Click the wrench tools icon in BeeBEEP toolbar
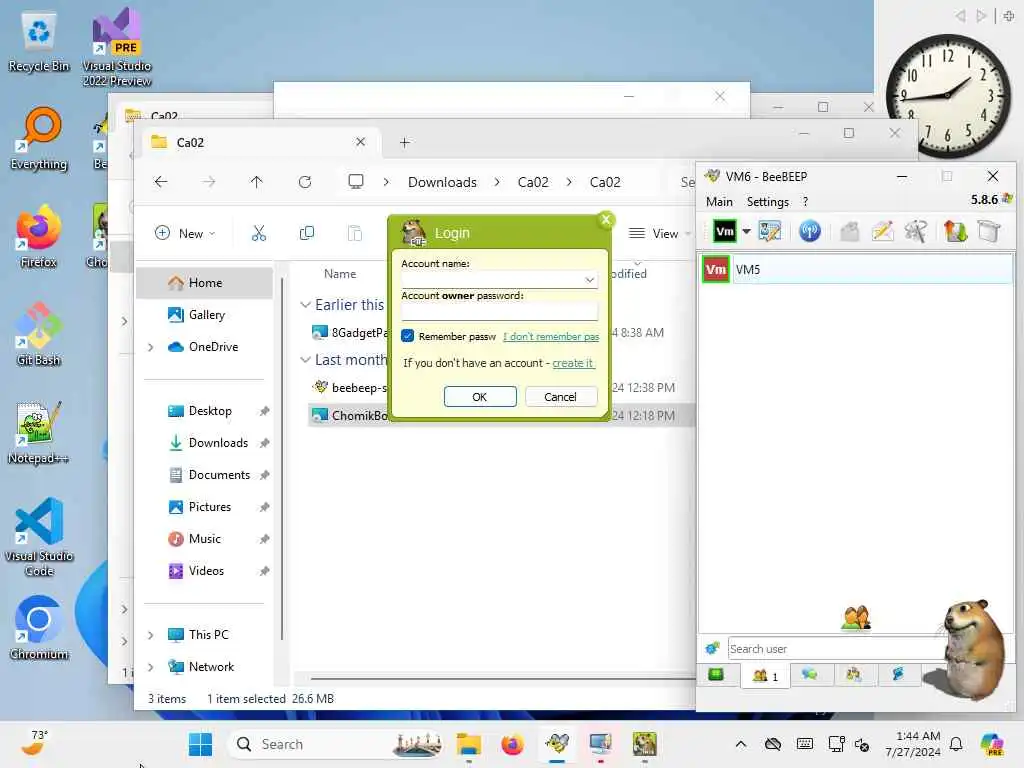 click(916, 231)
